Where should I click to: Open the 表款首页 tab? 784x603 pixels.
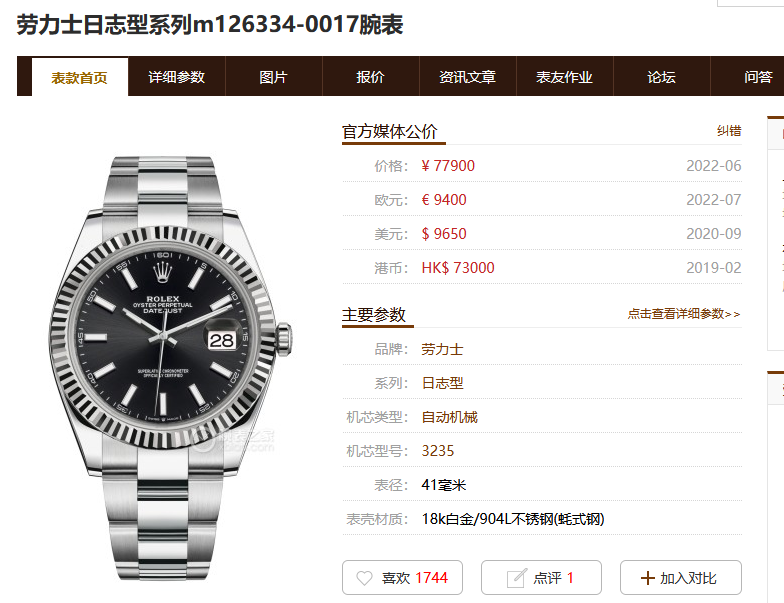[x=80, y=77]
